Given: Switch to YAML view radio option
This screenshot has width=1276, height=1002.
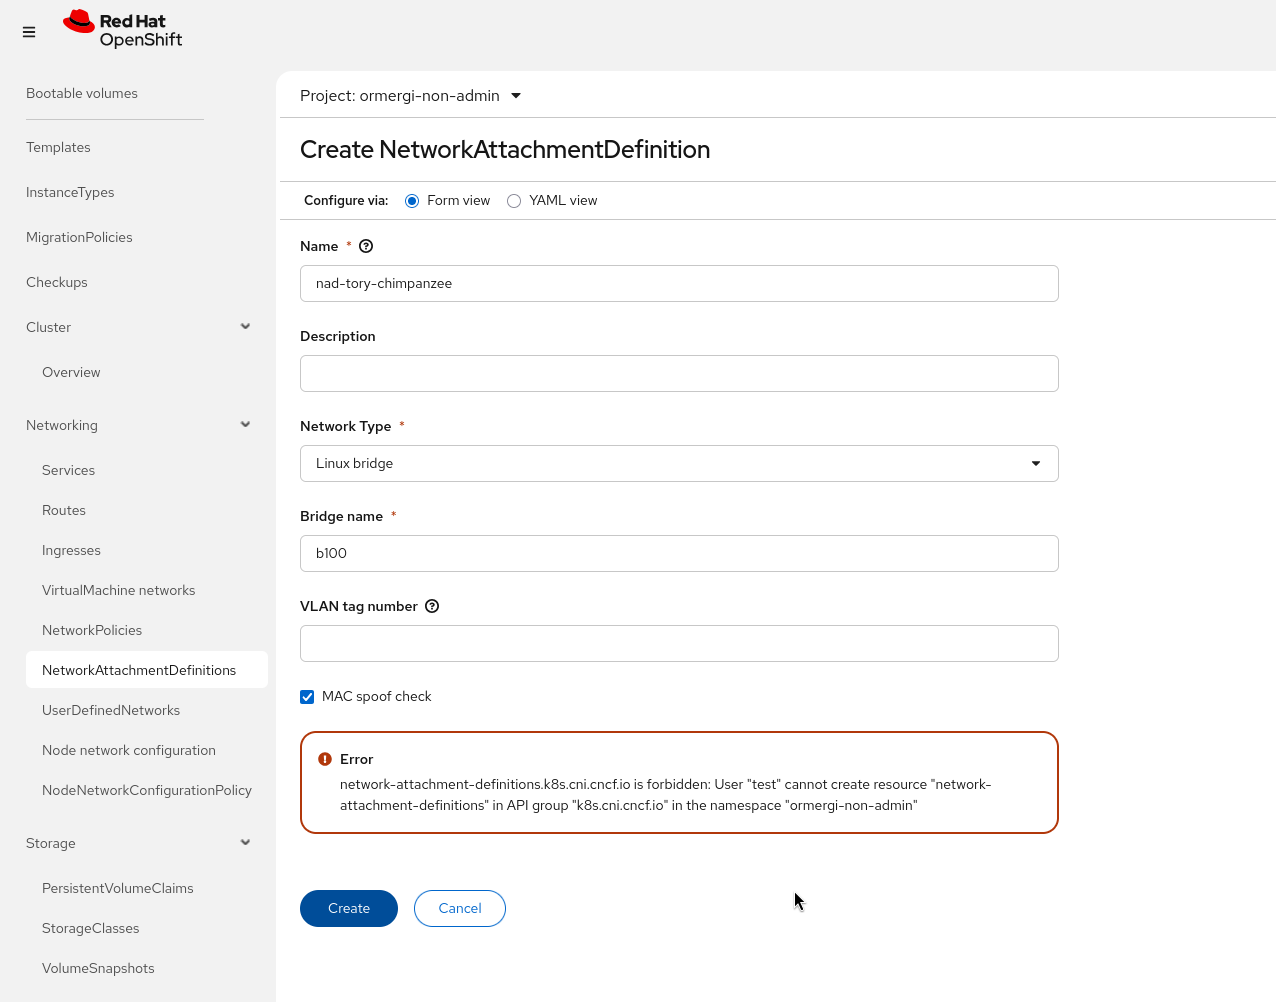Looking at the screenshot, I should [514, 201].
